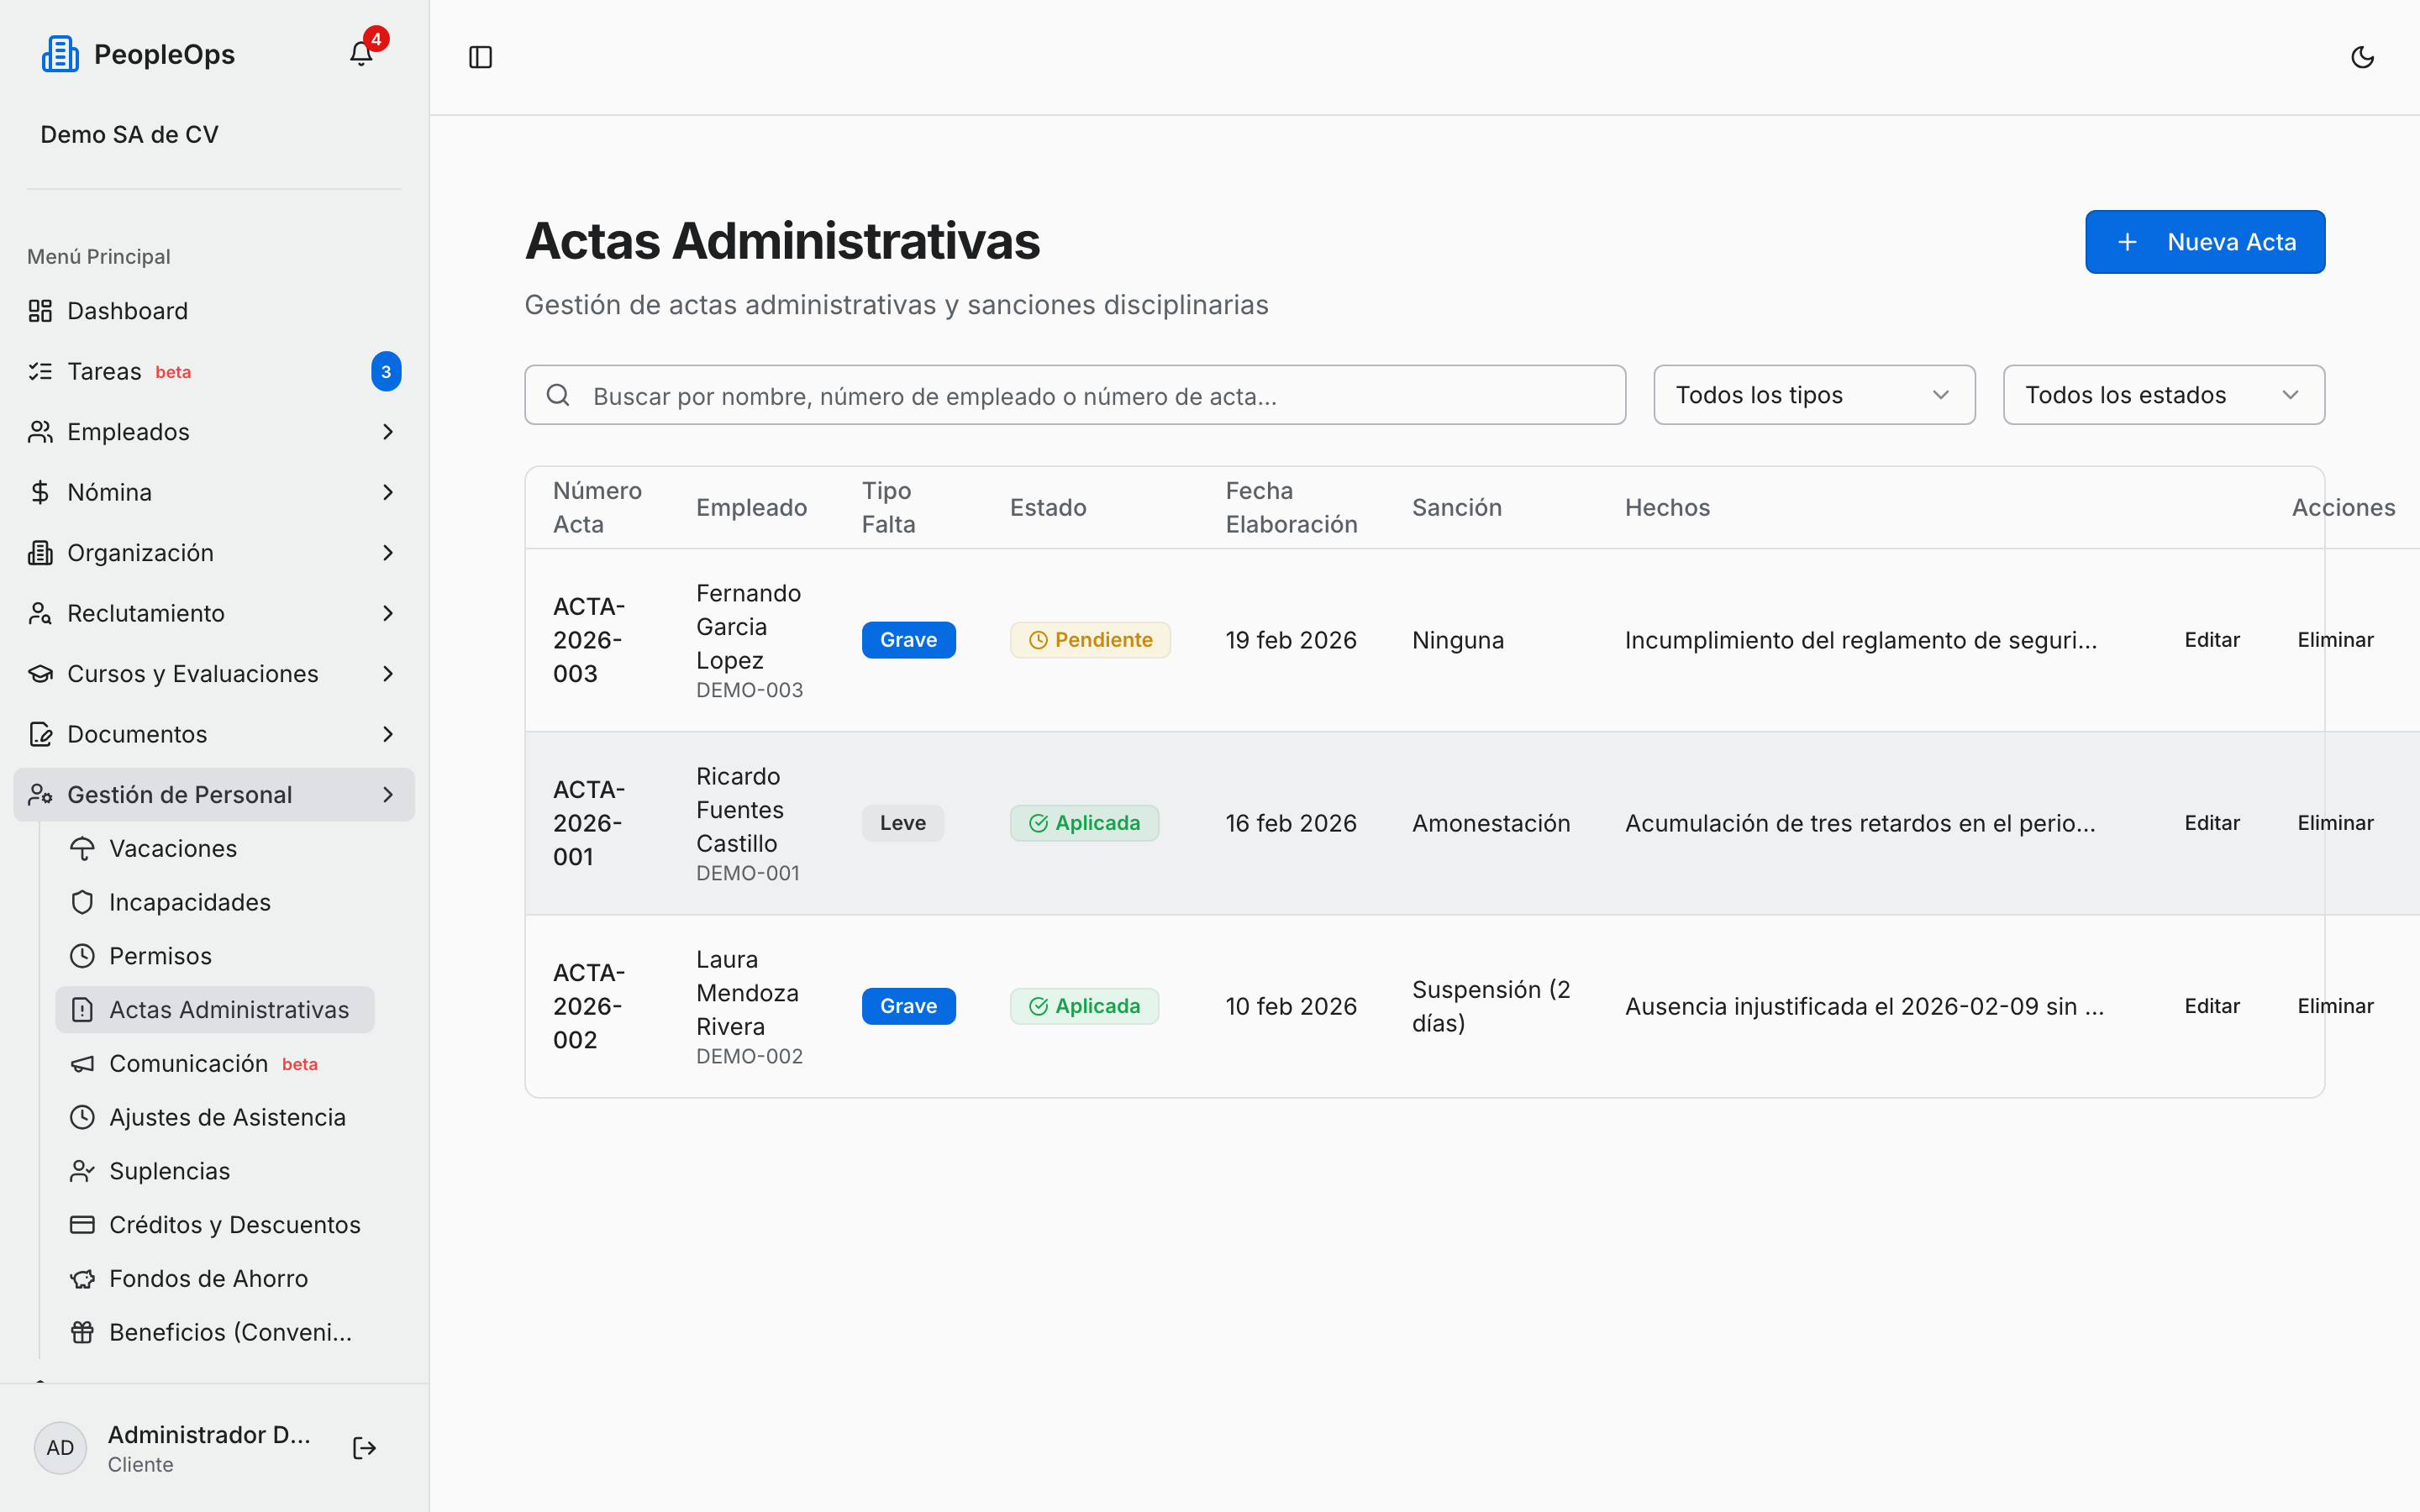Expand the Empleados menu chevron
The image size is (2420, 1512).
(388, 432)
